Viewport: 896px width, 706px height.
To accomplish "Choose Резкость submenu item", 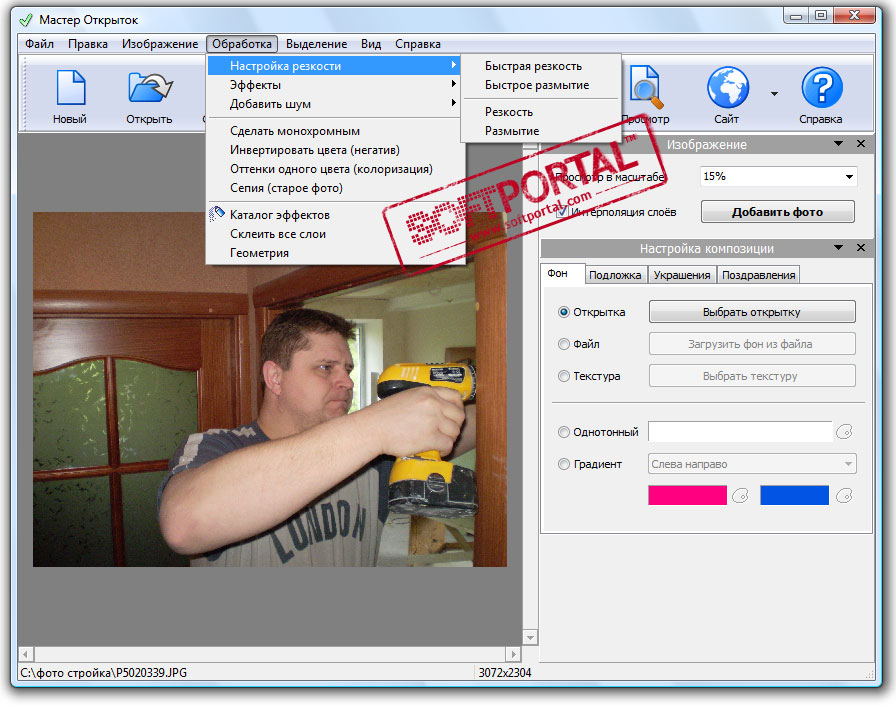I will [x=540, y=112].
